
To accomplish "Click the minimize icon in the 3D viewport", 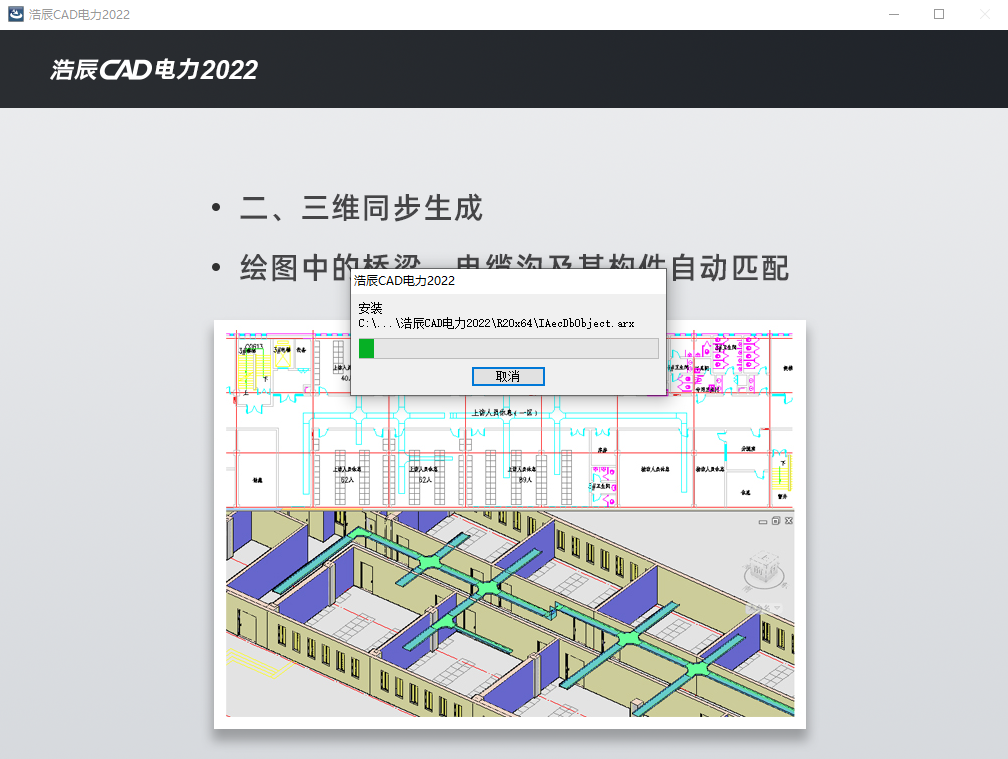I will pyautogui.click(x=763, y=521).
